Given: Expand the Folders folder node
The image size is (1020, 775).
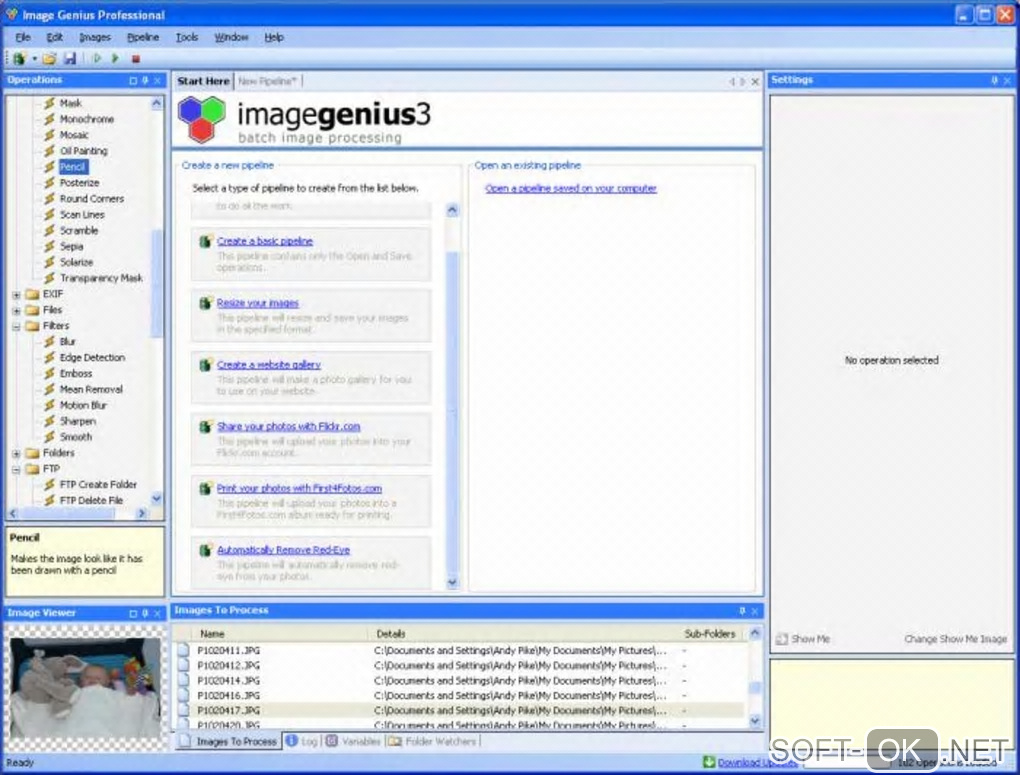Looking at the screenshot, I should 16,454.
